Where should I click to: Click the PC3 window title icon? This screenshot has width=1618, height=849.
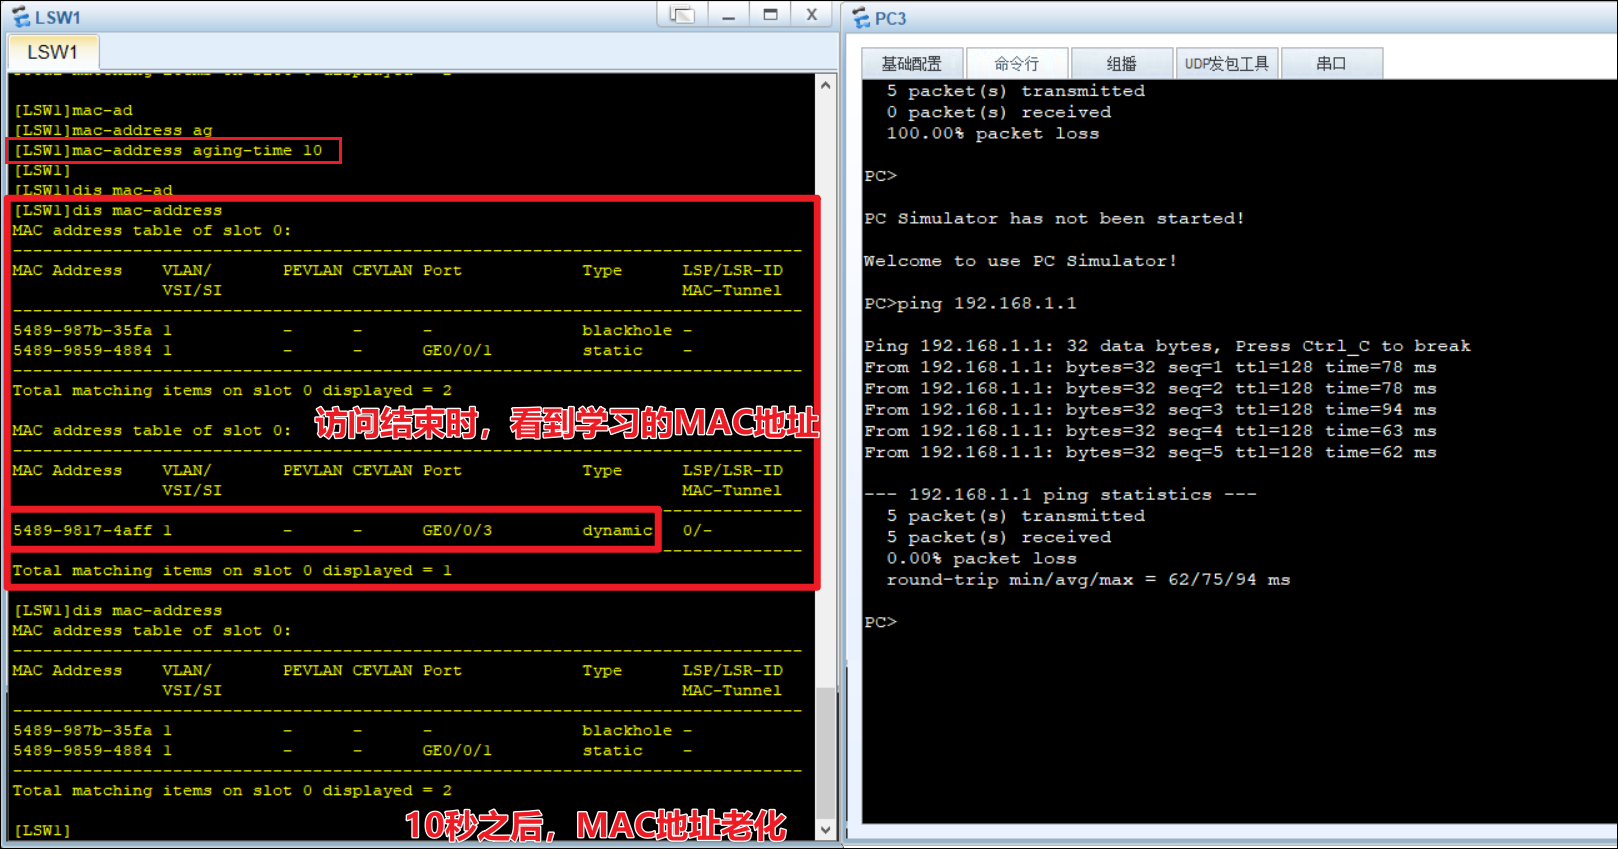click(861, 18)
